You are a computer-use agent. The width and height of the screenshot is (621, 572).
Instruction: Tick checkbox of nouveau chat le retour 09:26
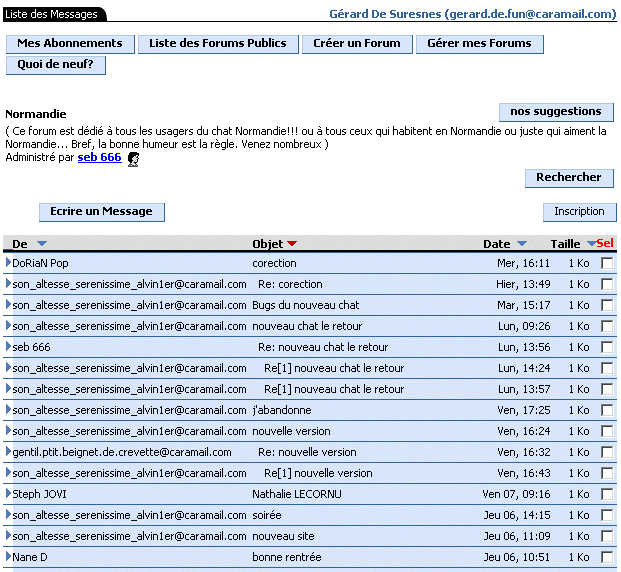click(607, 326)
